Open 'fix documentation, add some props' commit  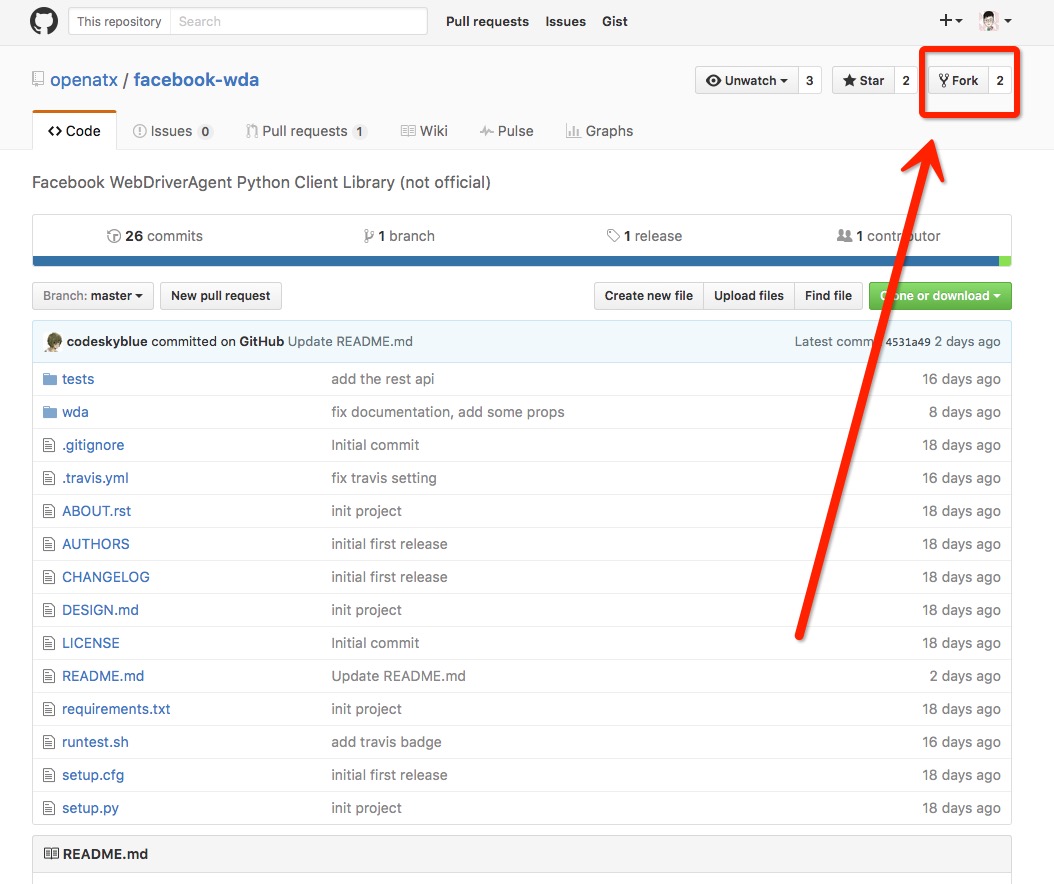click(448, 412)
